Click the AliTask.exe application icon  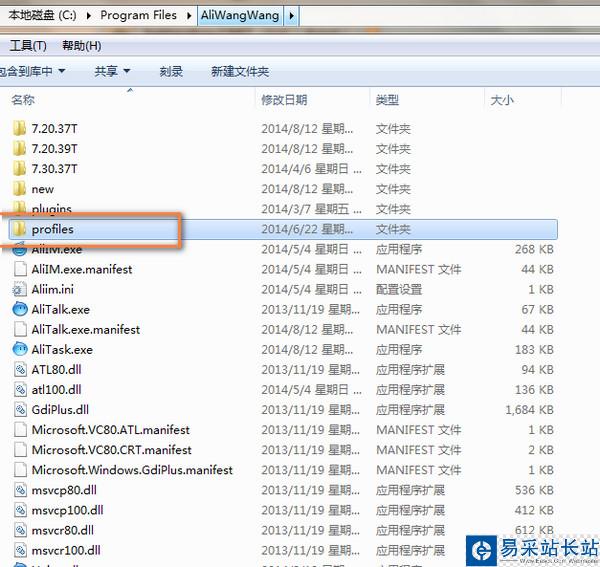pos(20,349)
